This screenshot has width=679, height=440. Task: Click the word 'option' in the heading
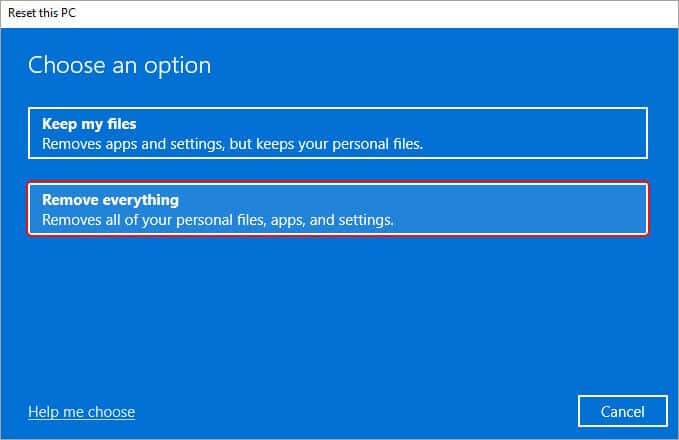pyautogui.click(x=178, y=67)
